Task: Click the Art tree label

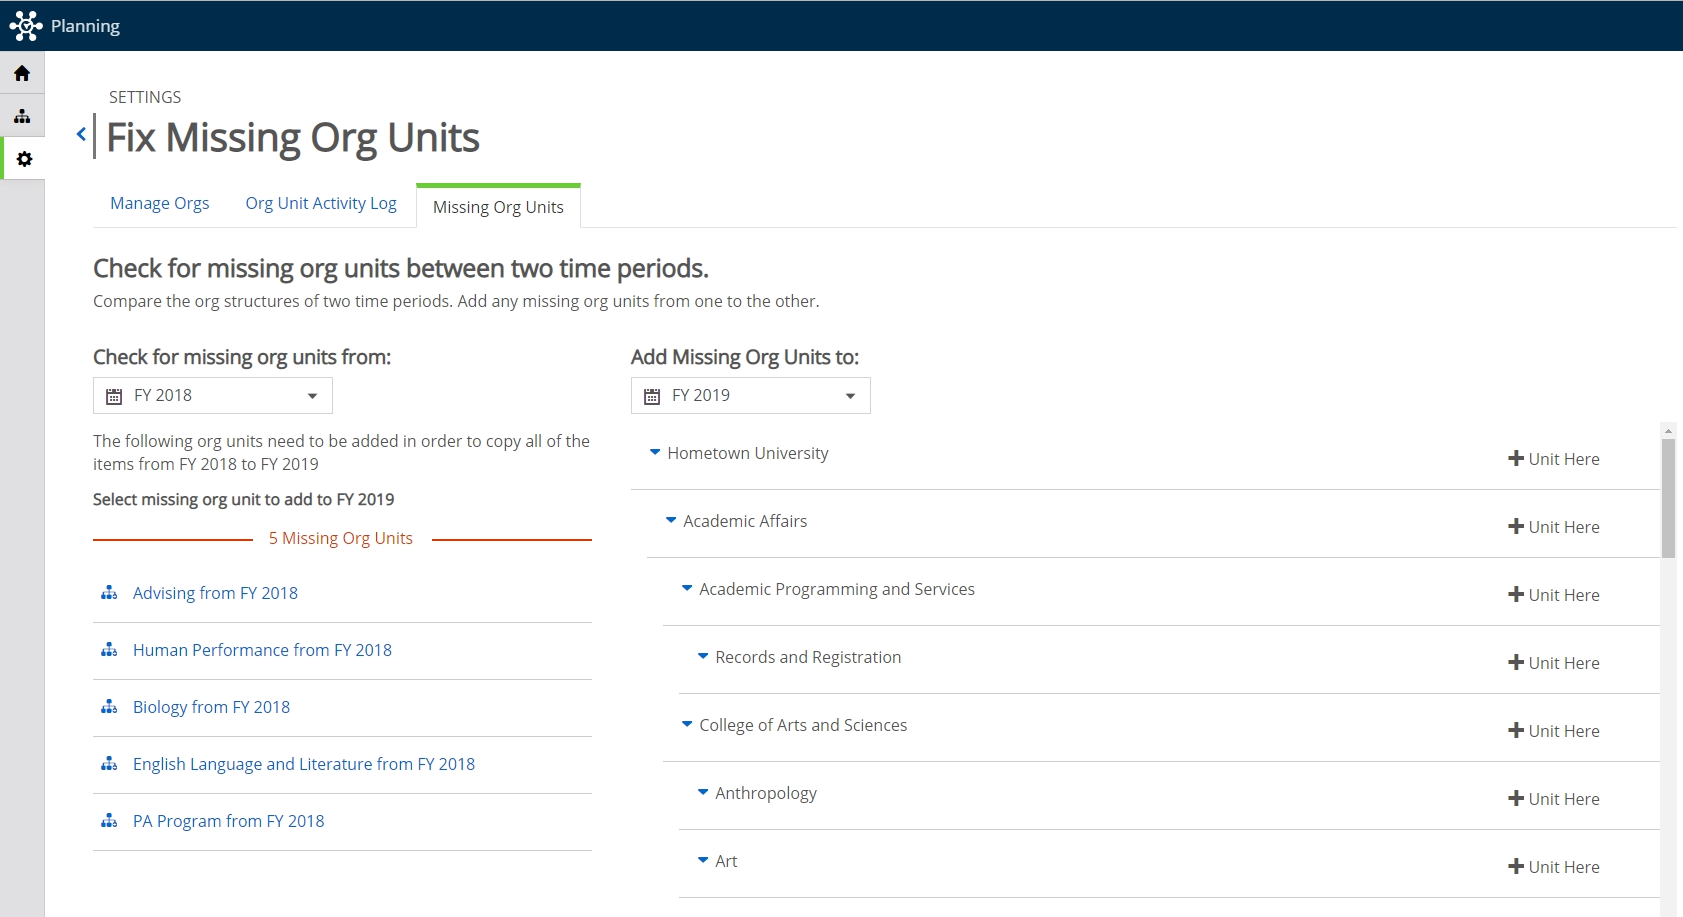Action: coord(726,861)
